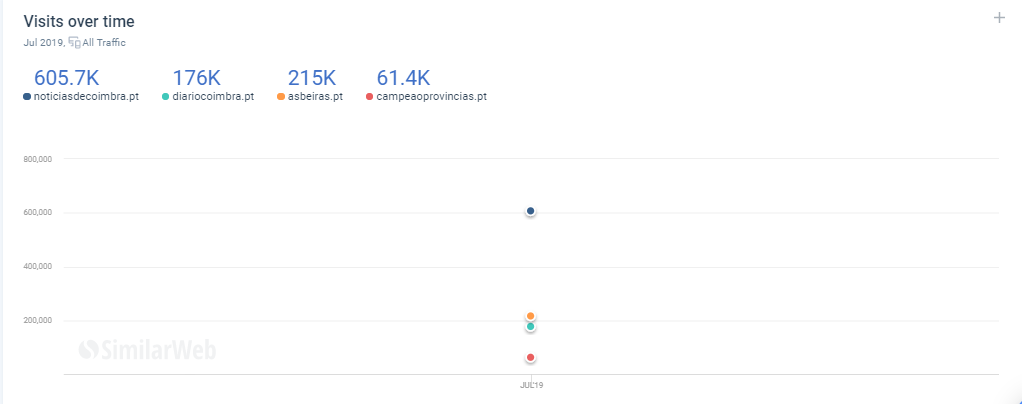Open the asbeiras.pt legend label
Screen dimensions: 1022x404
(x=315, y=96)
